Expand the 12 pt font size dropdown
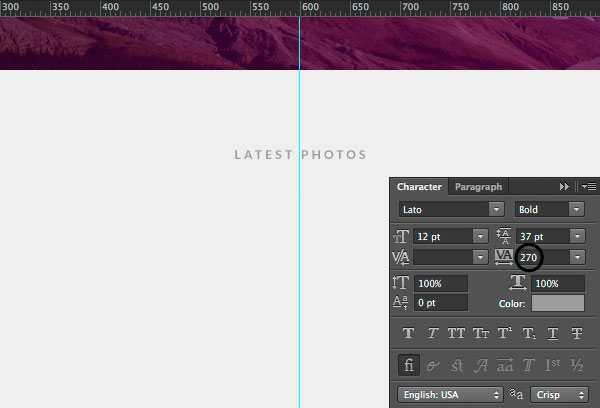 pos(480,236)
